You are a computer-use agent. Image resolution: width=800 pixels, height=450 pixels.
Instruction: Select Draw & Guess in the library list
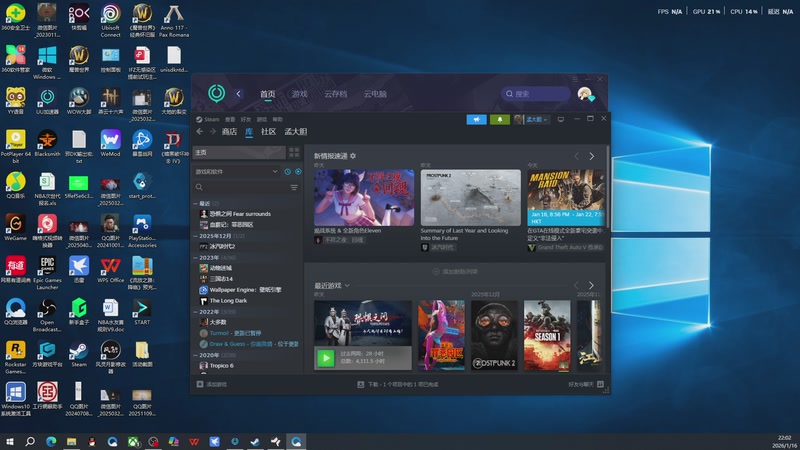pyautogui.click(x=249, y=344)
